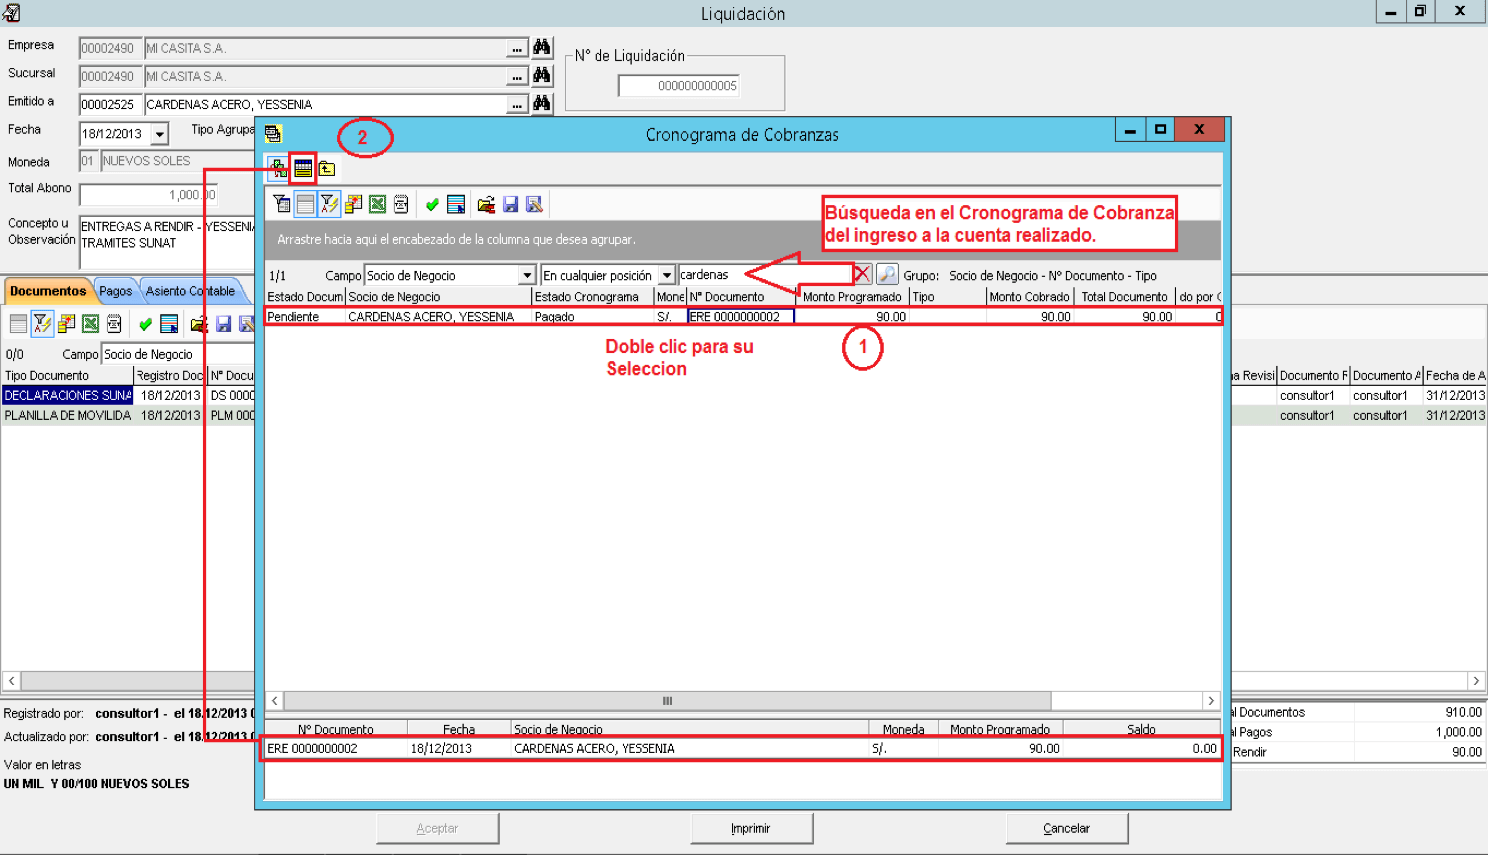Viewport: 1488px width, 855px height.
Task: Click the Imprimir button
Action: pos(751,828)
